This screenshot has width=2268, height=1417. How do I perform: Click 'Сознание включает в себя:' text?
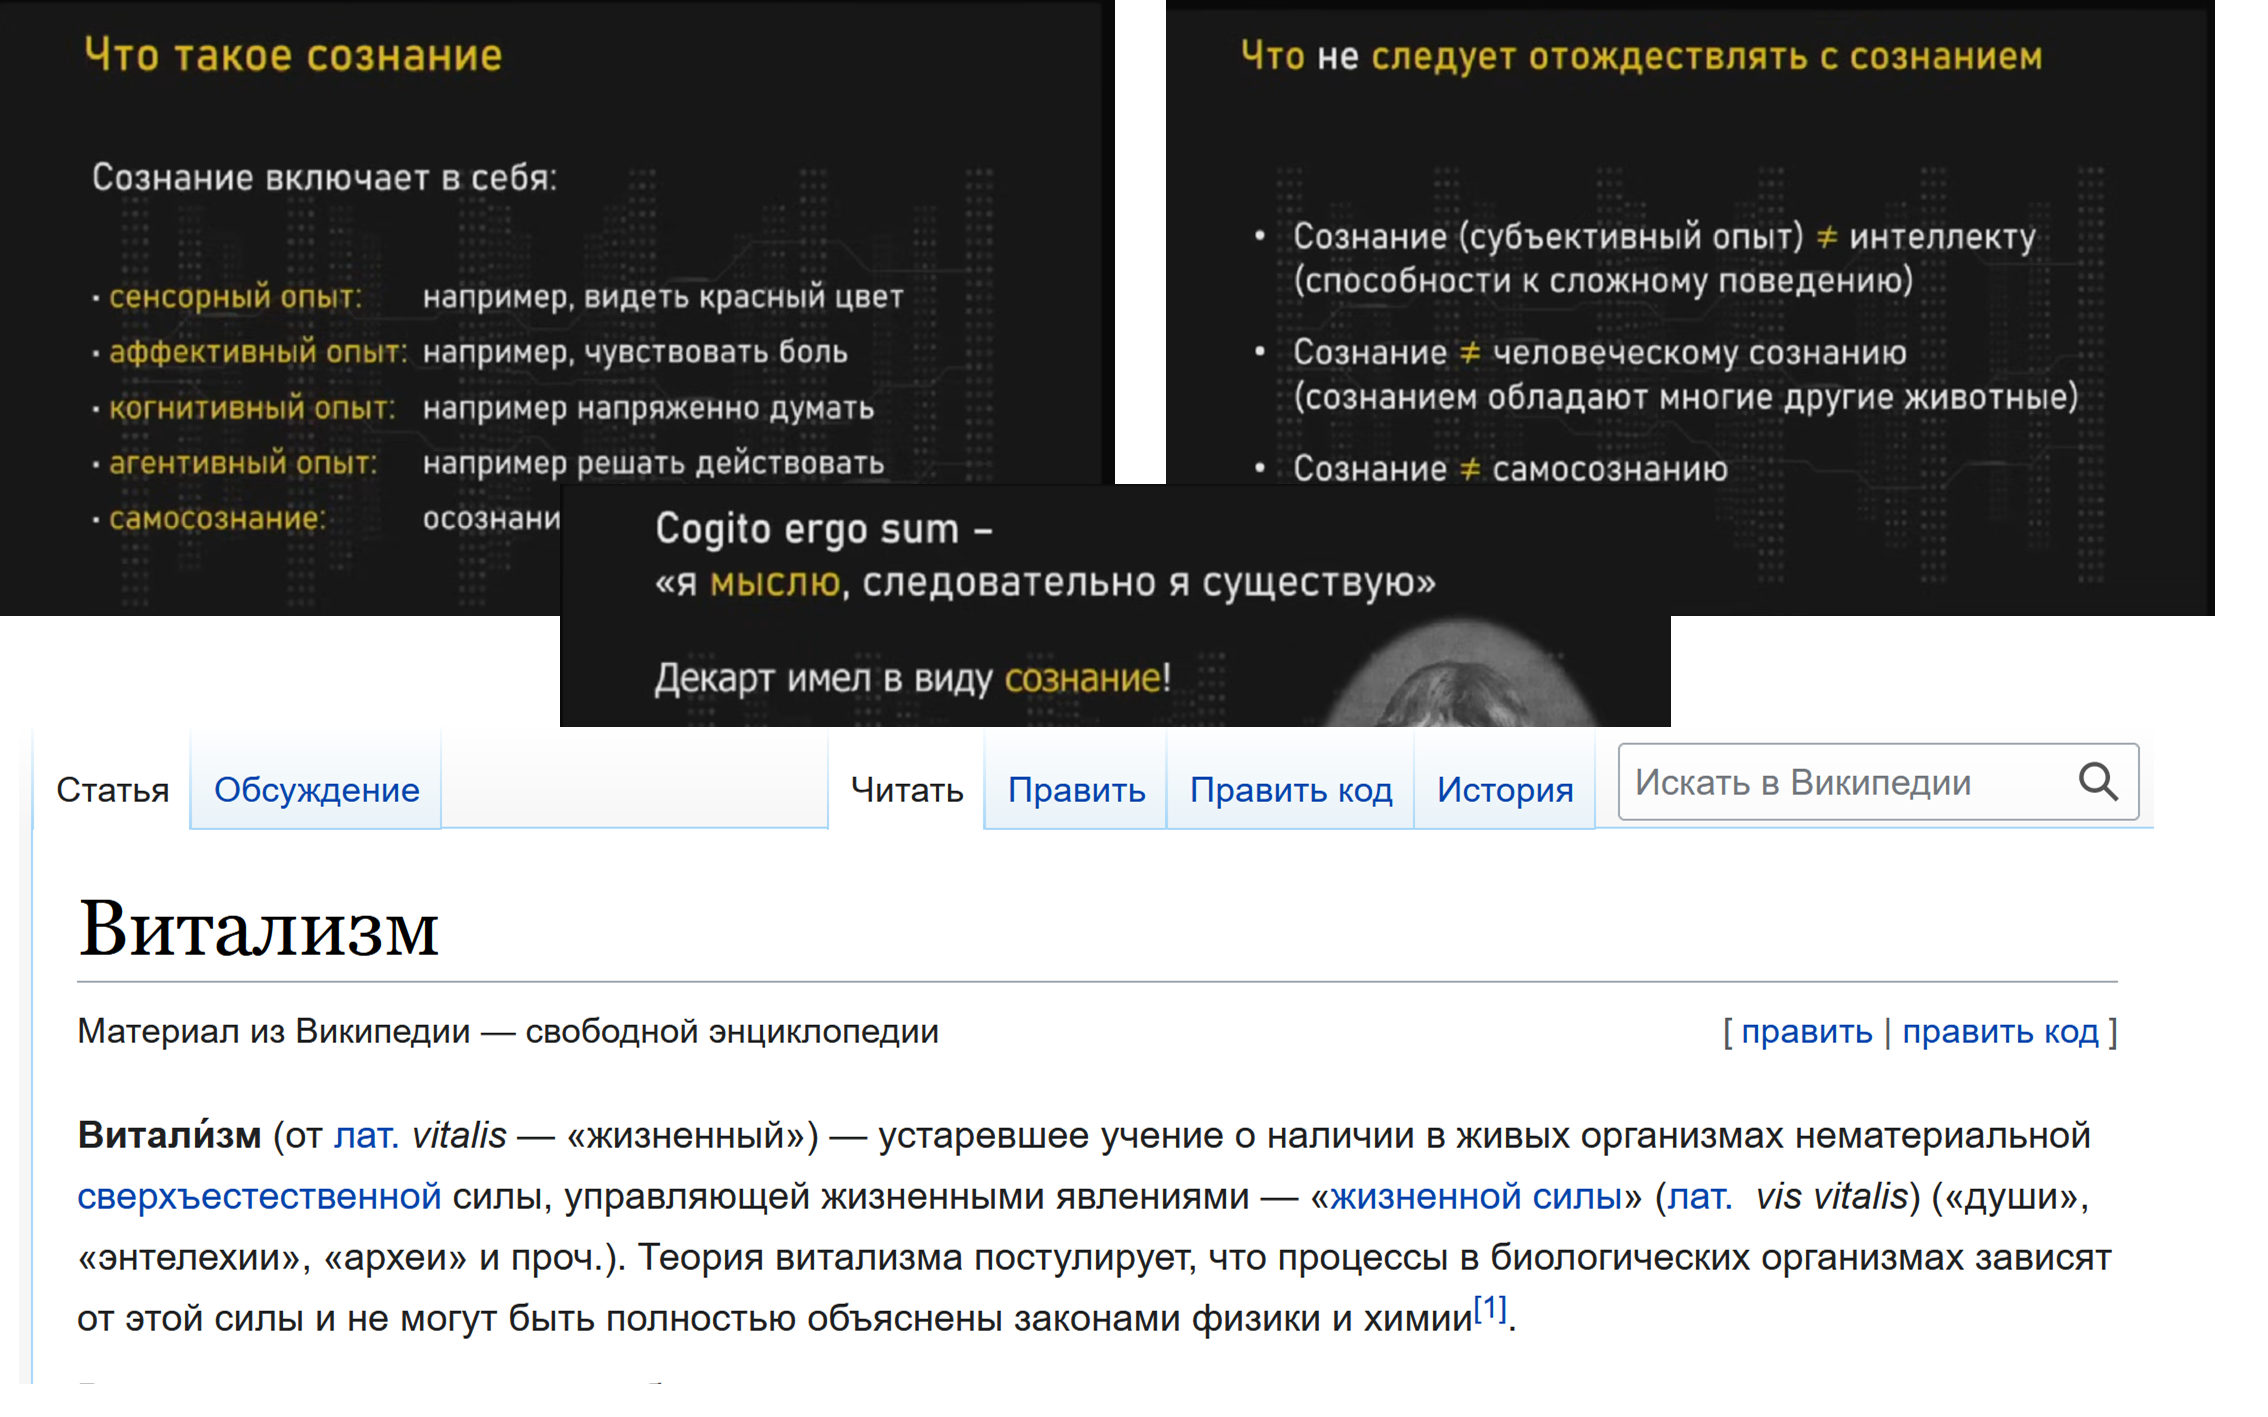pyautogui.click(x=324, y=177)
